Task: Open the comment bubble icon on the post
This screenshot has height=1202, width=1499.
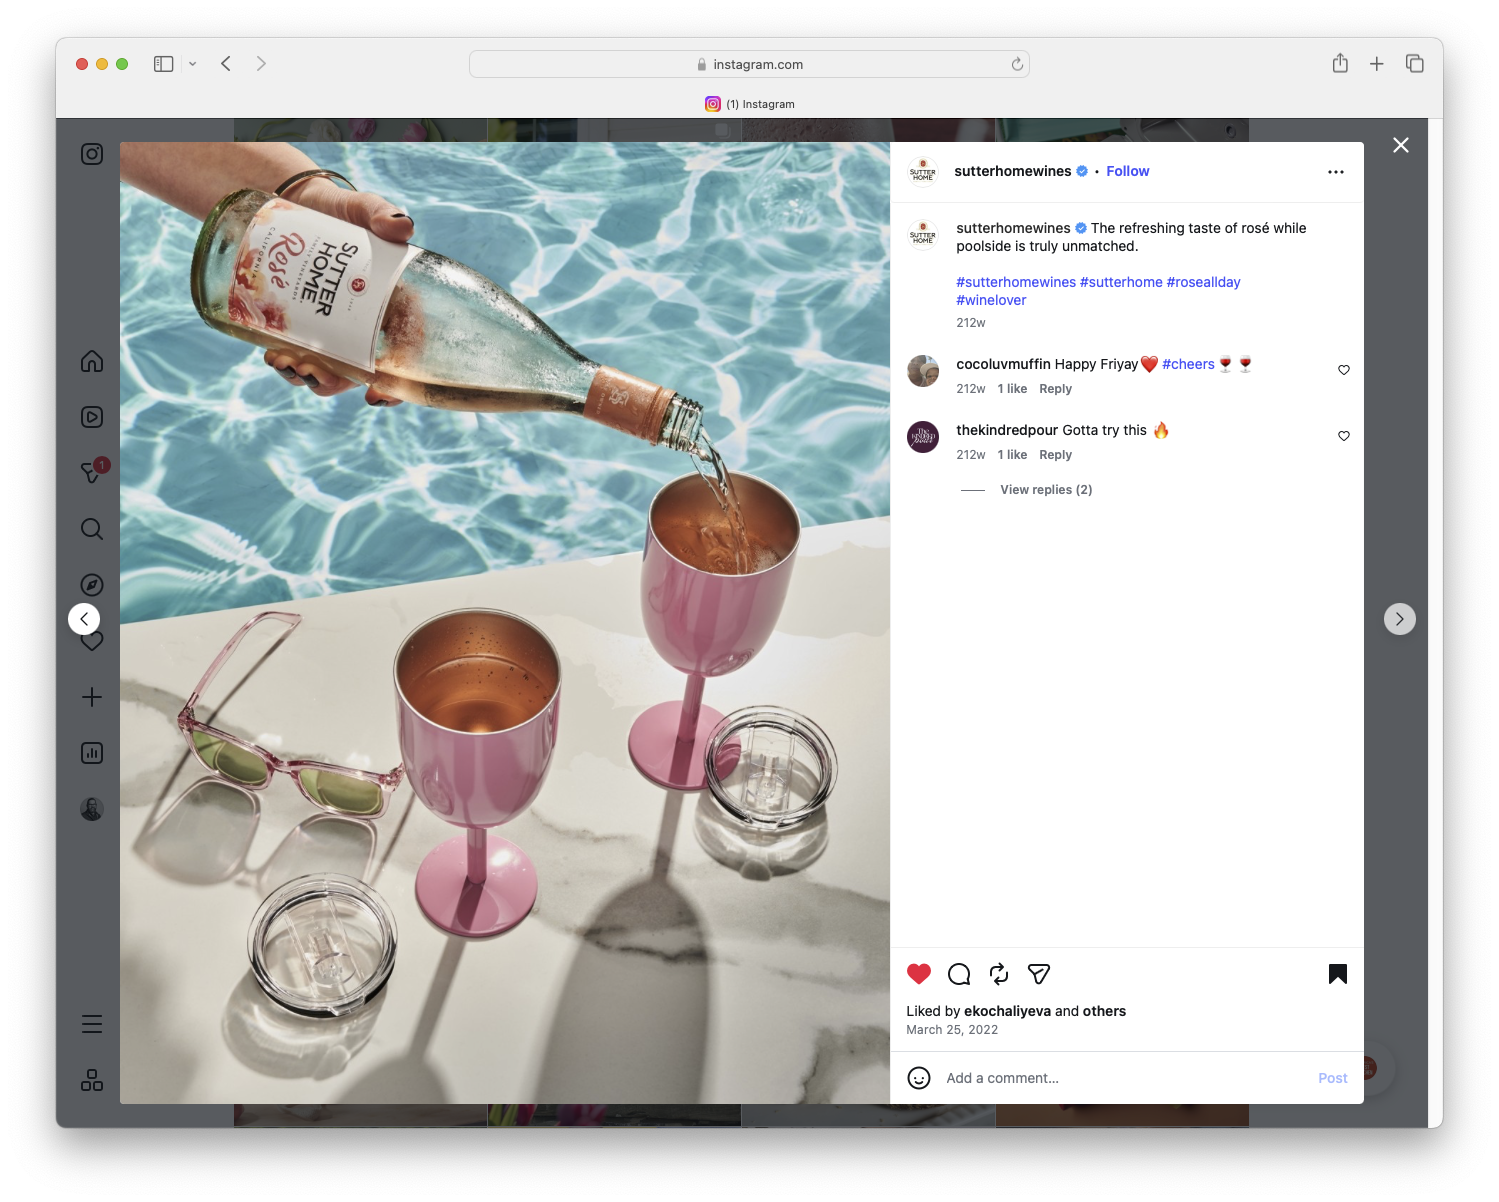Action: pyautogui.click(x=958, y=973)
